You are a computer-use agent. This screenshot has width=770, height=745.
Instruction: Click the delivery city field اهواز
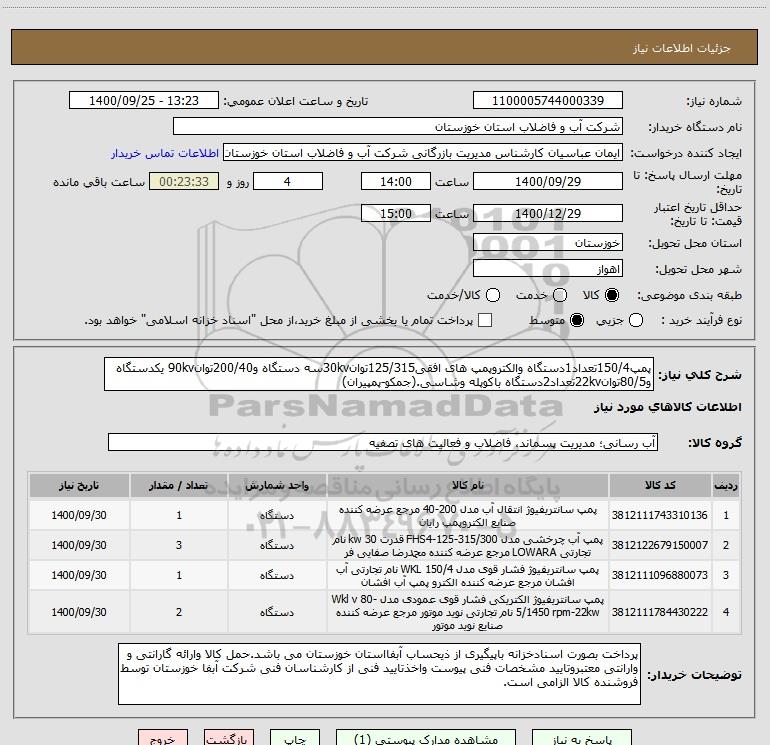(x=548, y=269)
